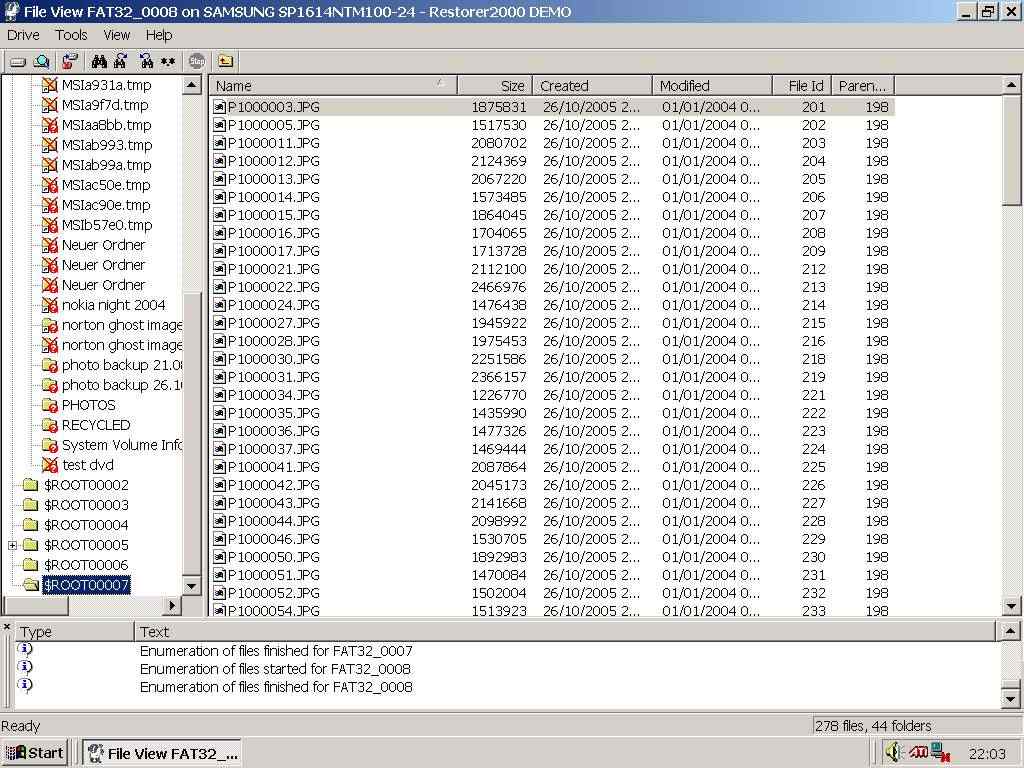Click the Type header in the log panel
Viewport: 1024px width, 768px height.
click(74, 632)
